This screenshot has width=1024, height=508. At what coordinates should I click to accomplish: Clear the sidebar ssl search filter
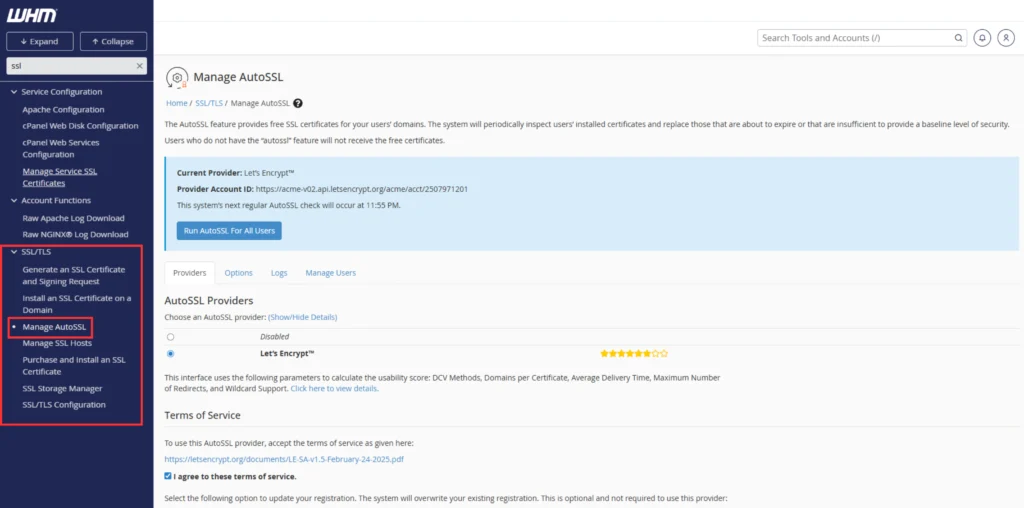[139, 66]
